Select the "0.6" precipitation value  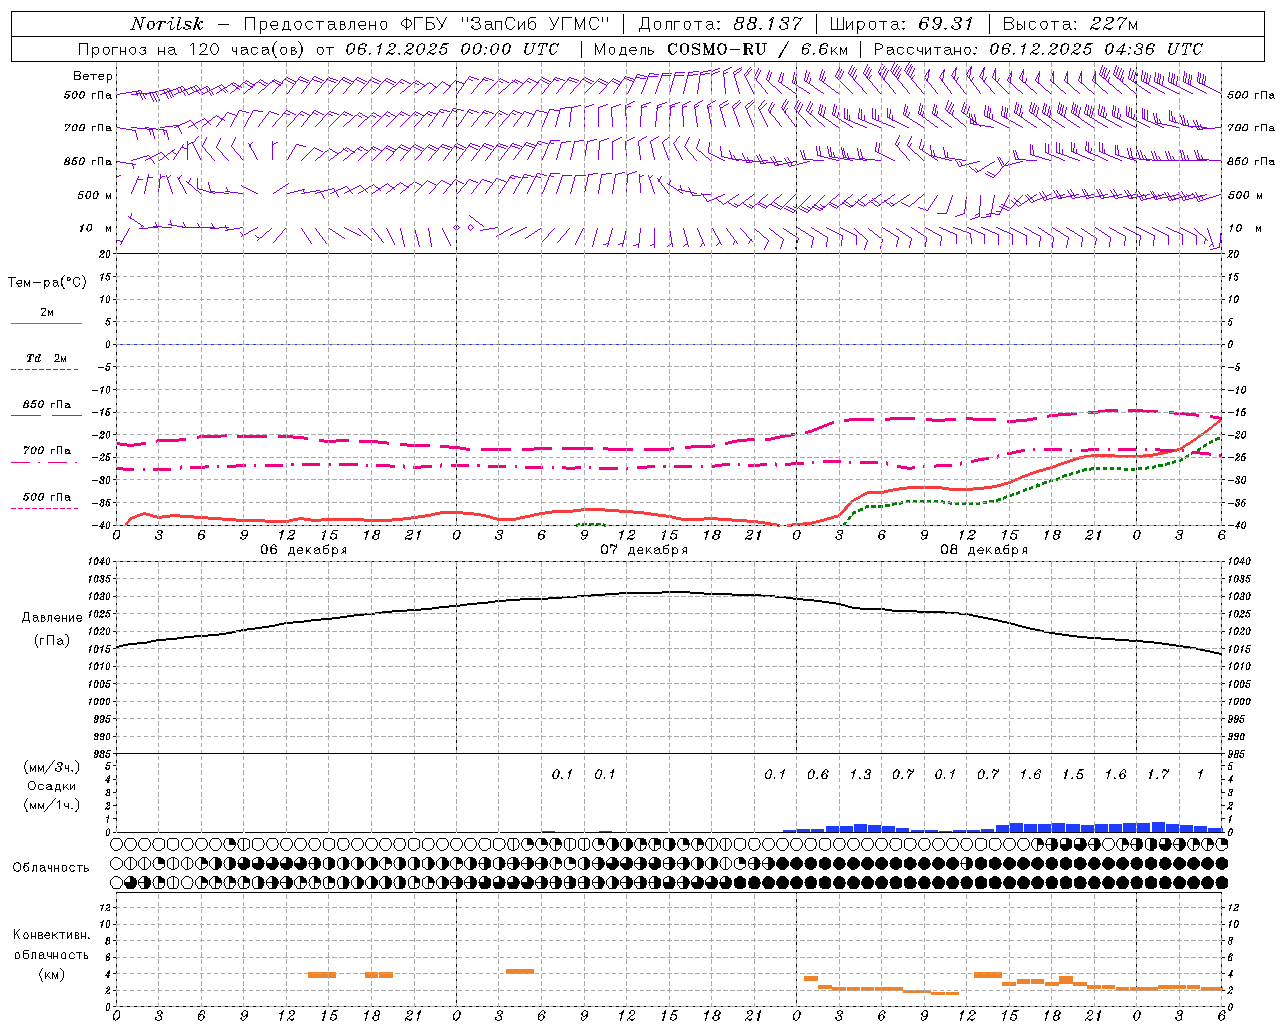pos(818,774)
